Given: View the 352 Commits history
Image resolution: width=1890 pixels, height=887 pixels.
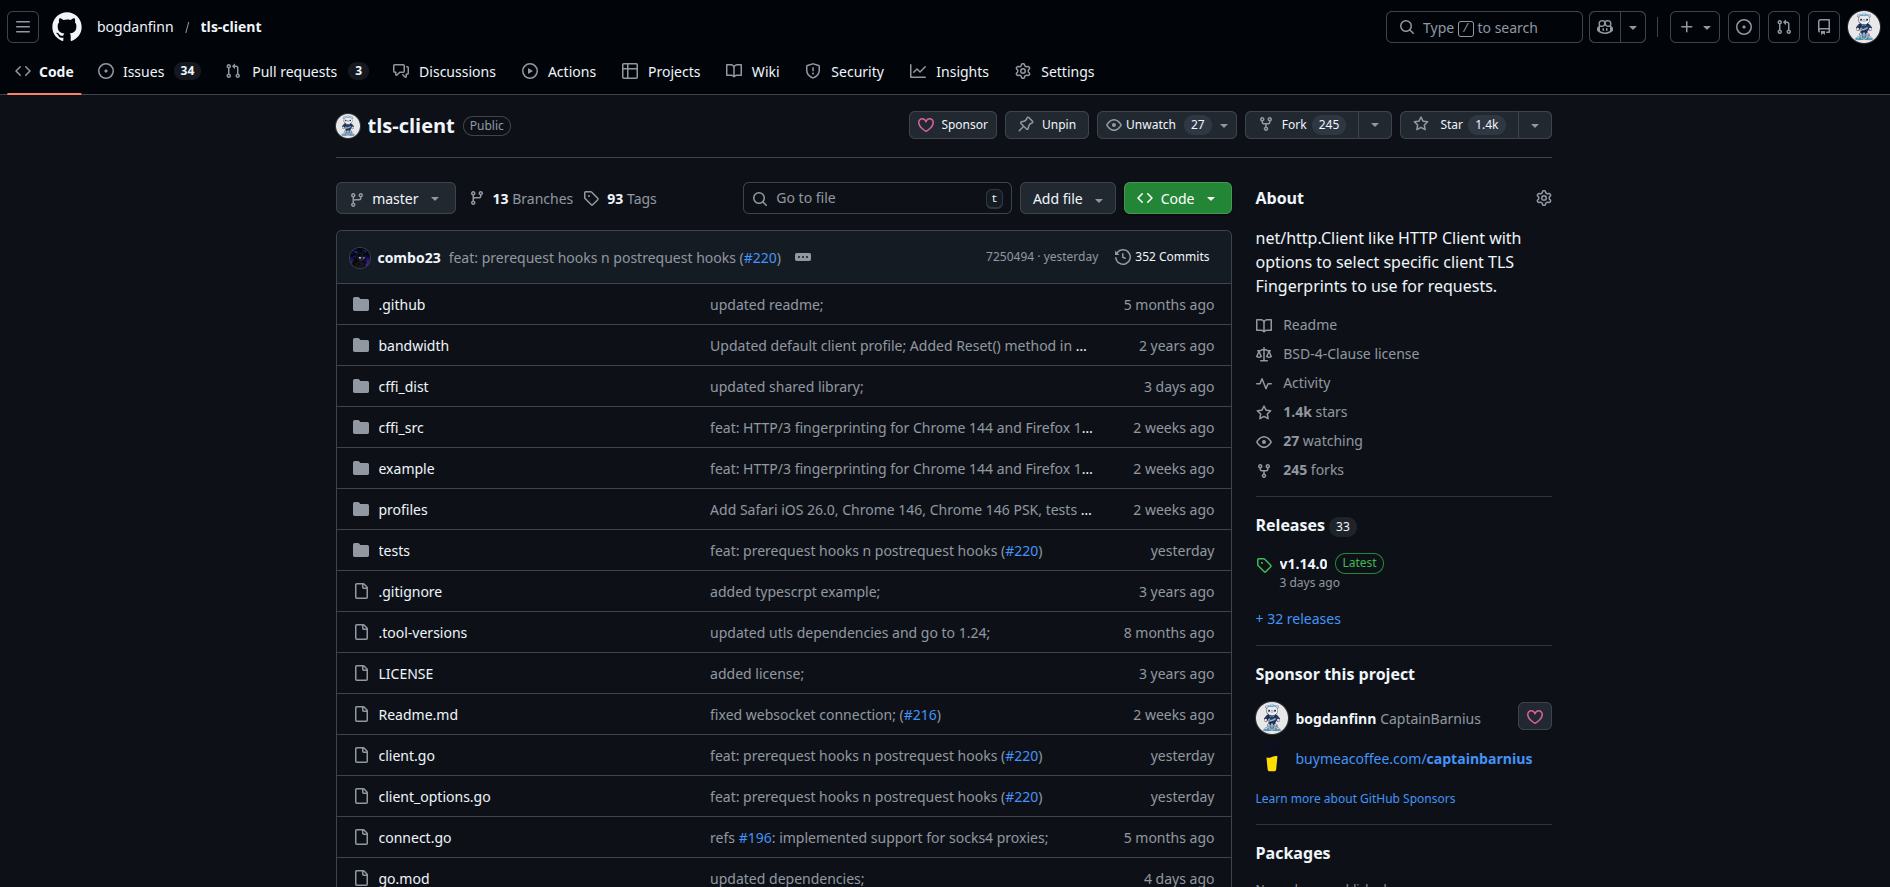Looking at the screenshot, I should pos(1162,257).
